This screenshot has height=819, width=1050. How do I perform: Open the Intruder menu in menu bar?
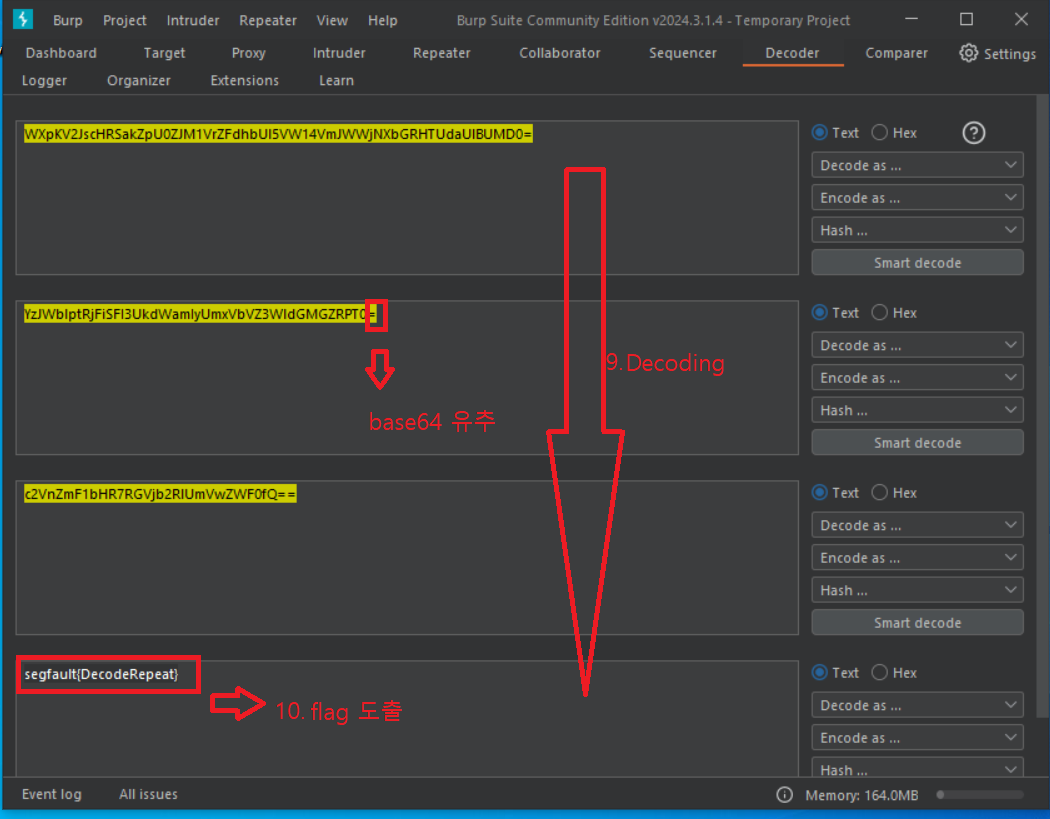tap(193, 20)
